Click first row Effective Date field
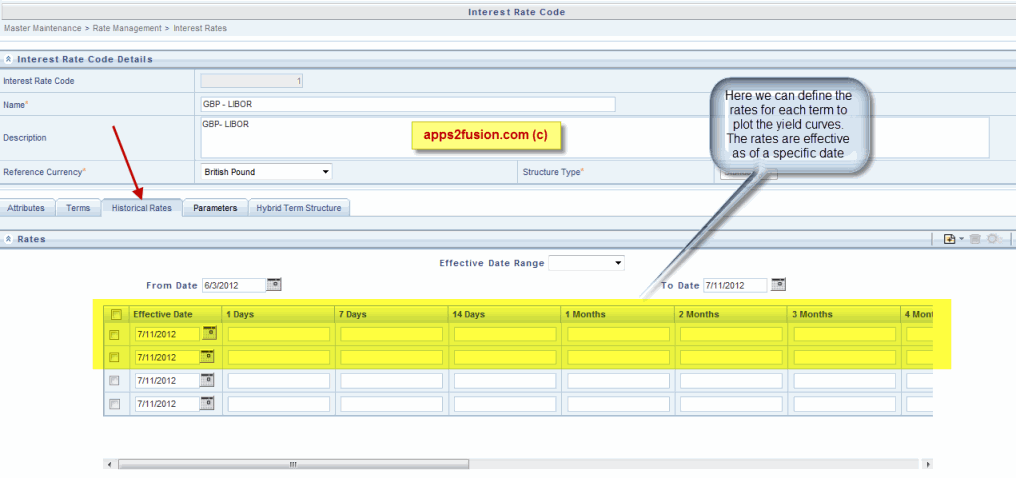 click(167, 334)
